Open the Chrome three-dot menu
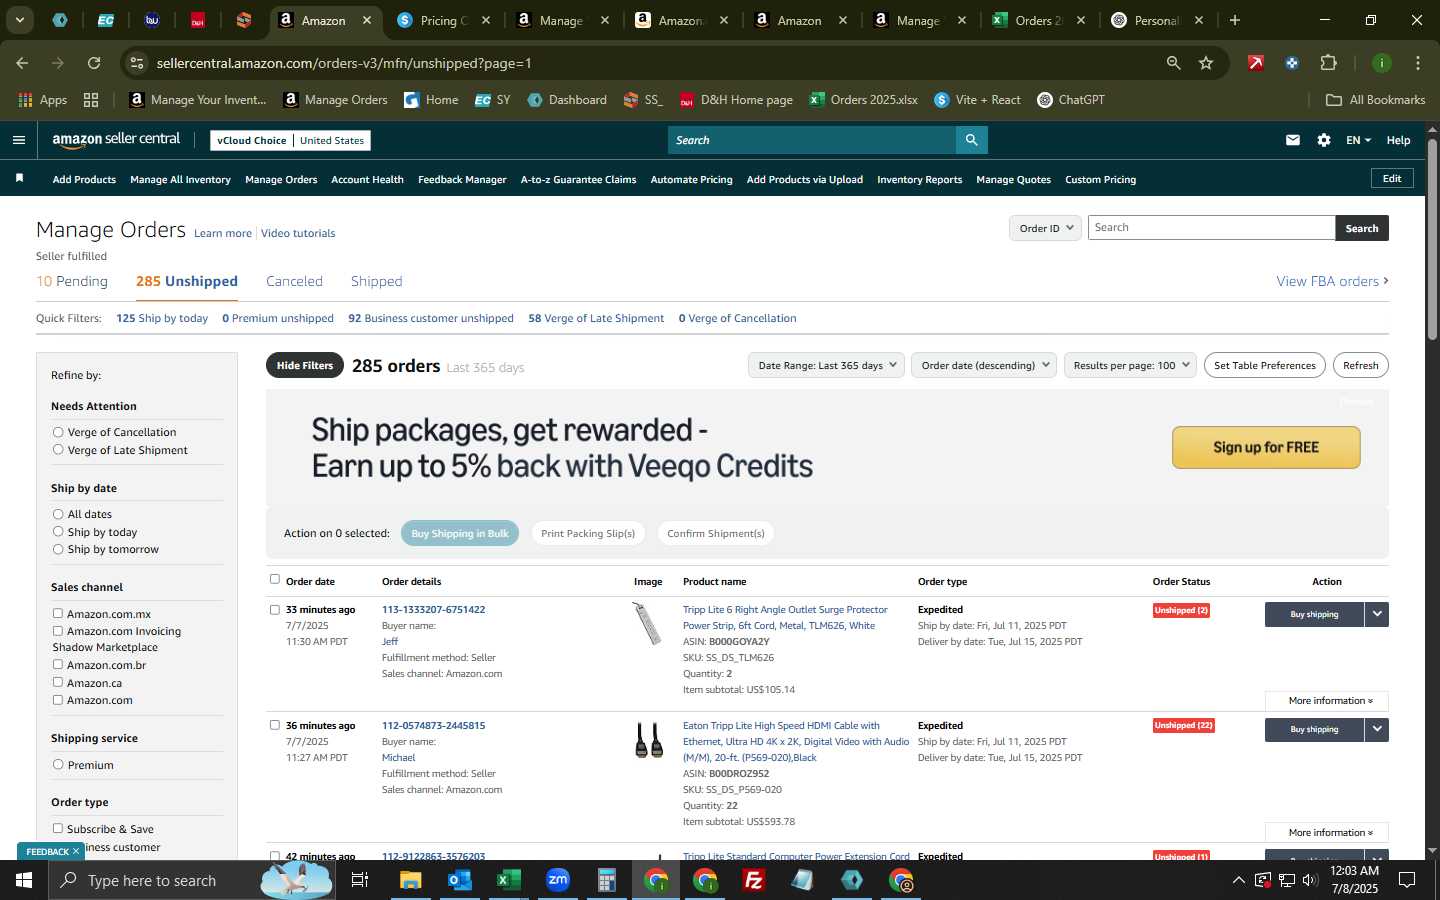The height and width of the screenshot is (900, 1440). click(x=1418, y=63)
